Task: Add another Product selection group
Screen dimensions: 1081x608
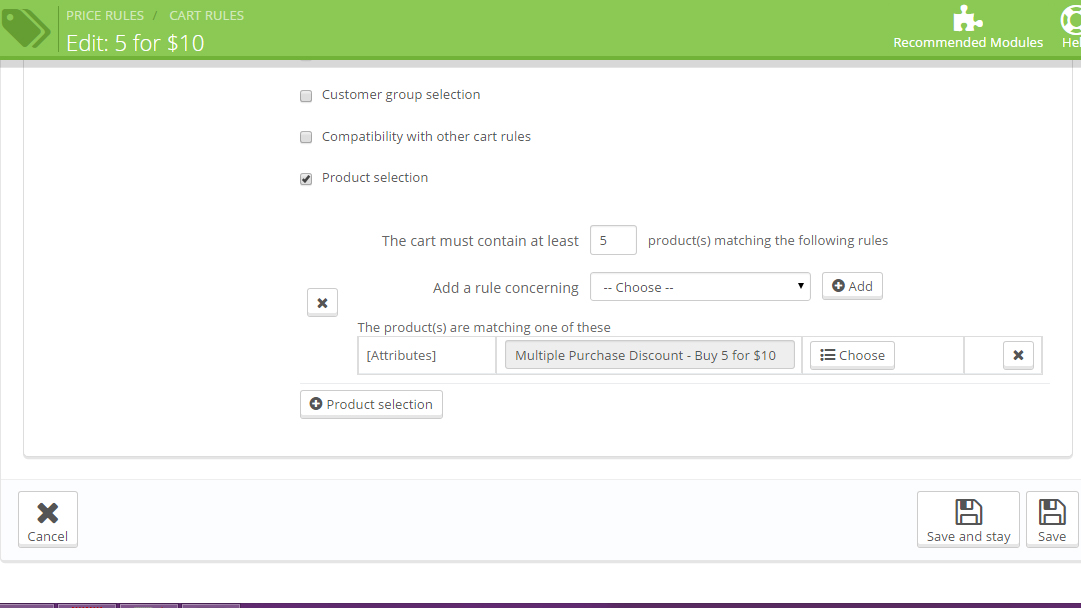Action: (x=371, y=404)
